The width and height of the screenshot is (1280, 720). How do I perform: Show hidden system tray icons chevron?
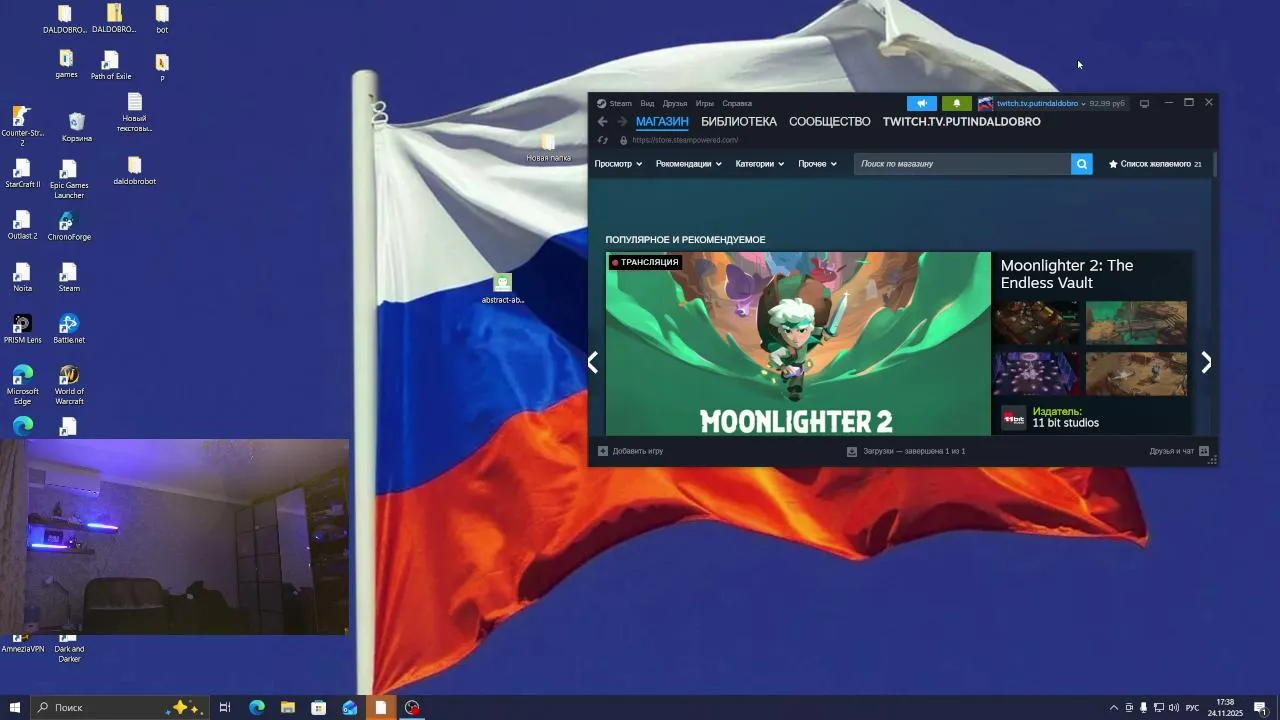tap(1114, 708)
